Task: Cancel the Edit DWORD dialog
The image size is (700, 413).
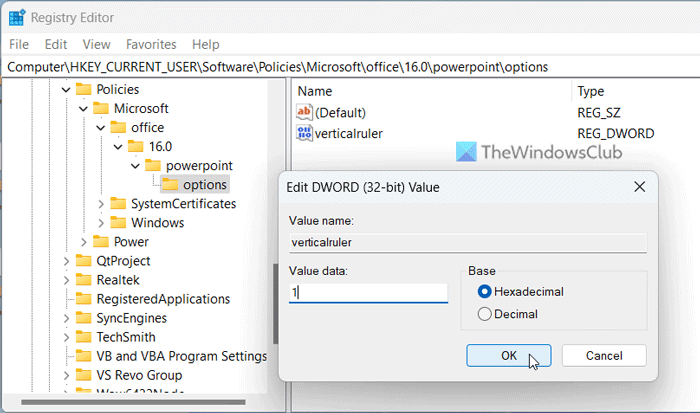Action: coord(603,355)
